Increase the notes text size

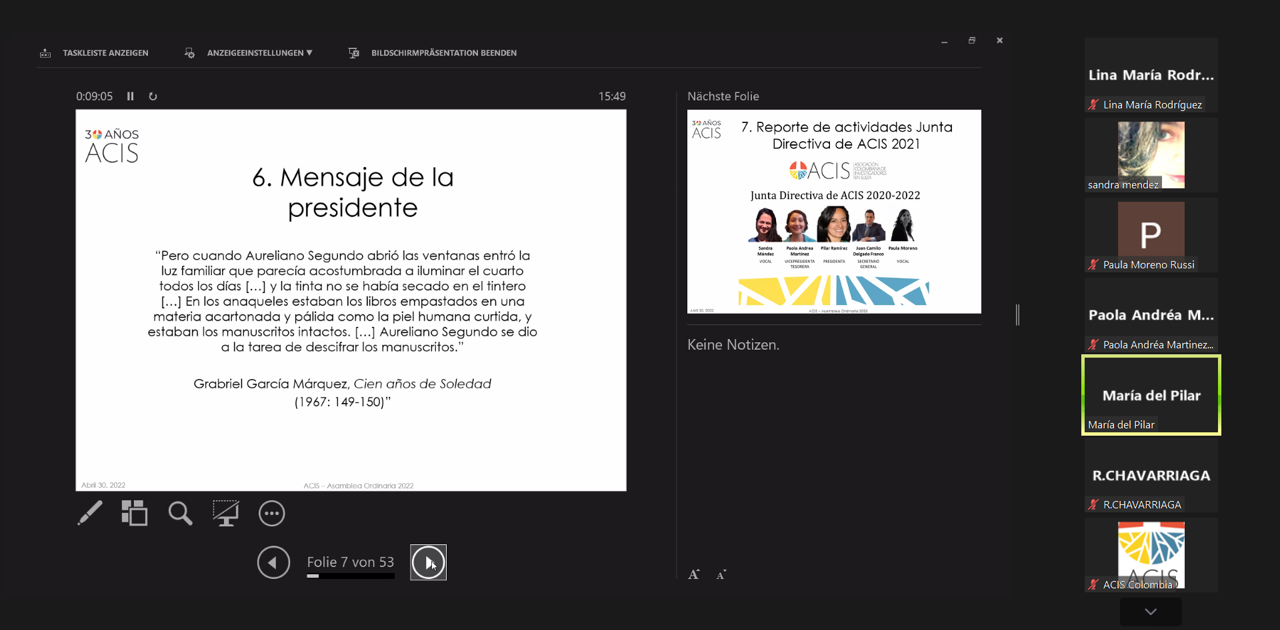[x=694, y=574]
